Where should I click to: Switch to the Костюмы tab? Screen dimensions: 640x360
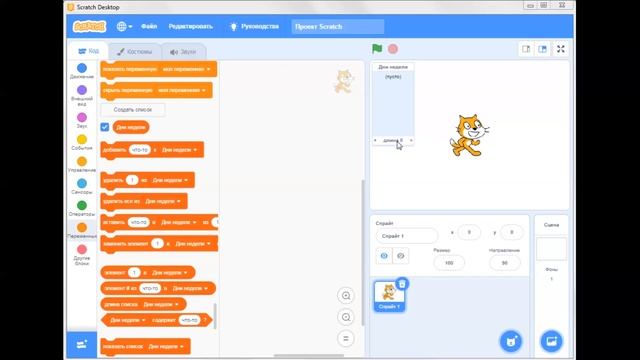[x=135, y=52]
